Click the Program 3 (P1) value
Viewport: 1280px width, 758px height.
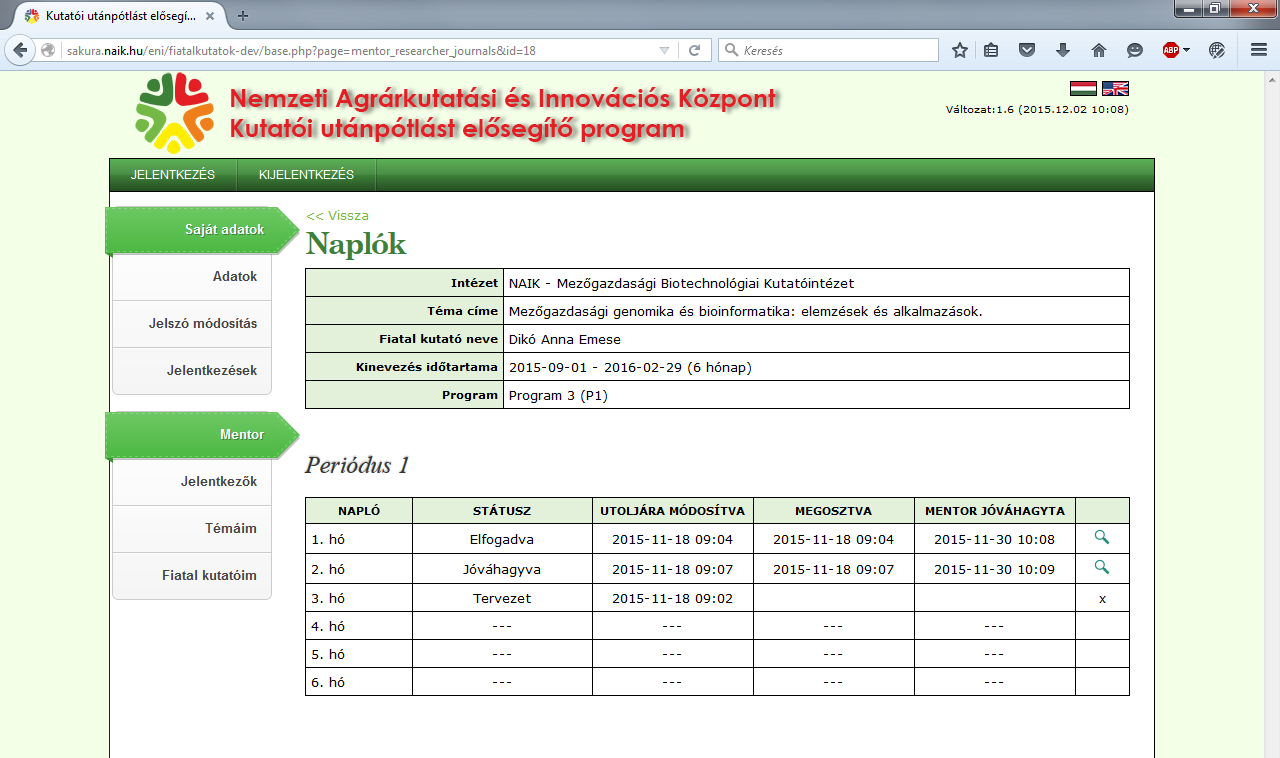tap(558, 395)
